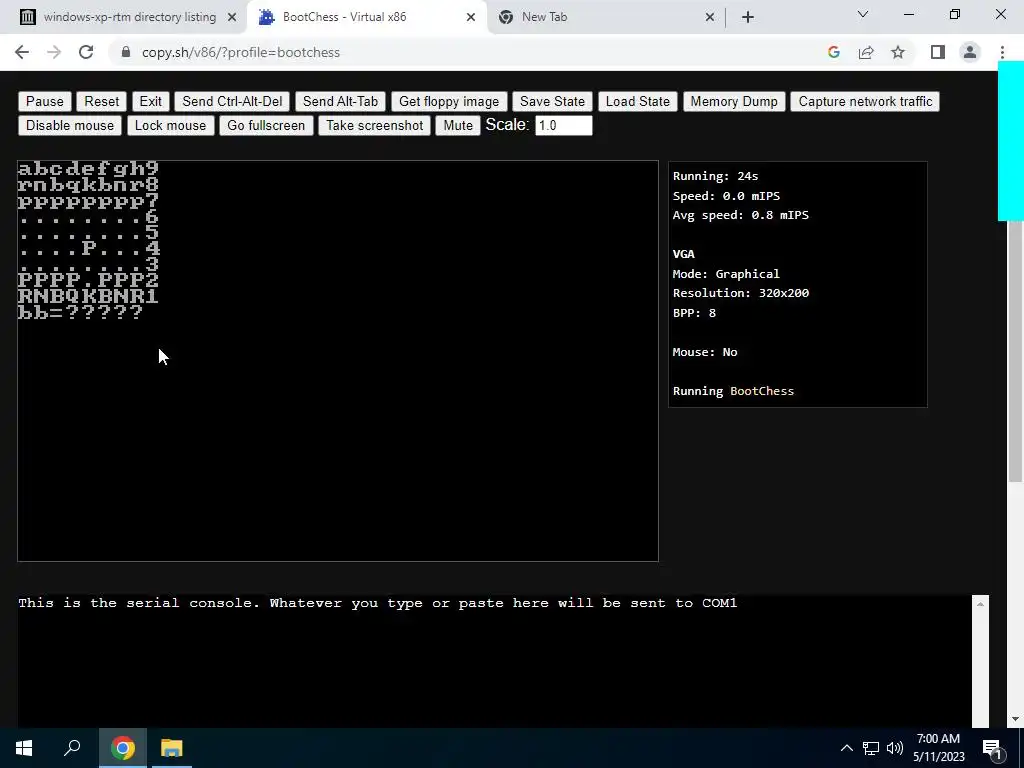The width and height of the screenshot is (1024, 768).
Task: Click the volume speaker tray icon
Action: click(895, 748)
